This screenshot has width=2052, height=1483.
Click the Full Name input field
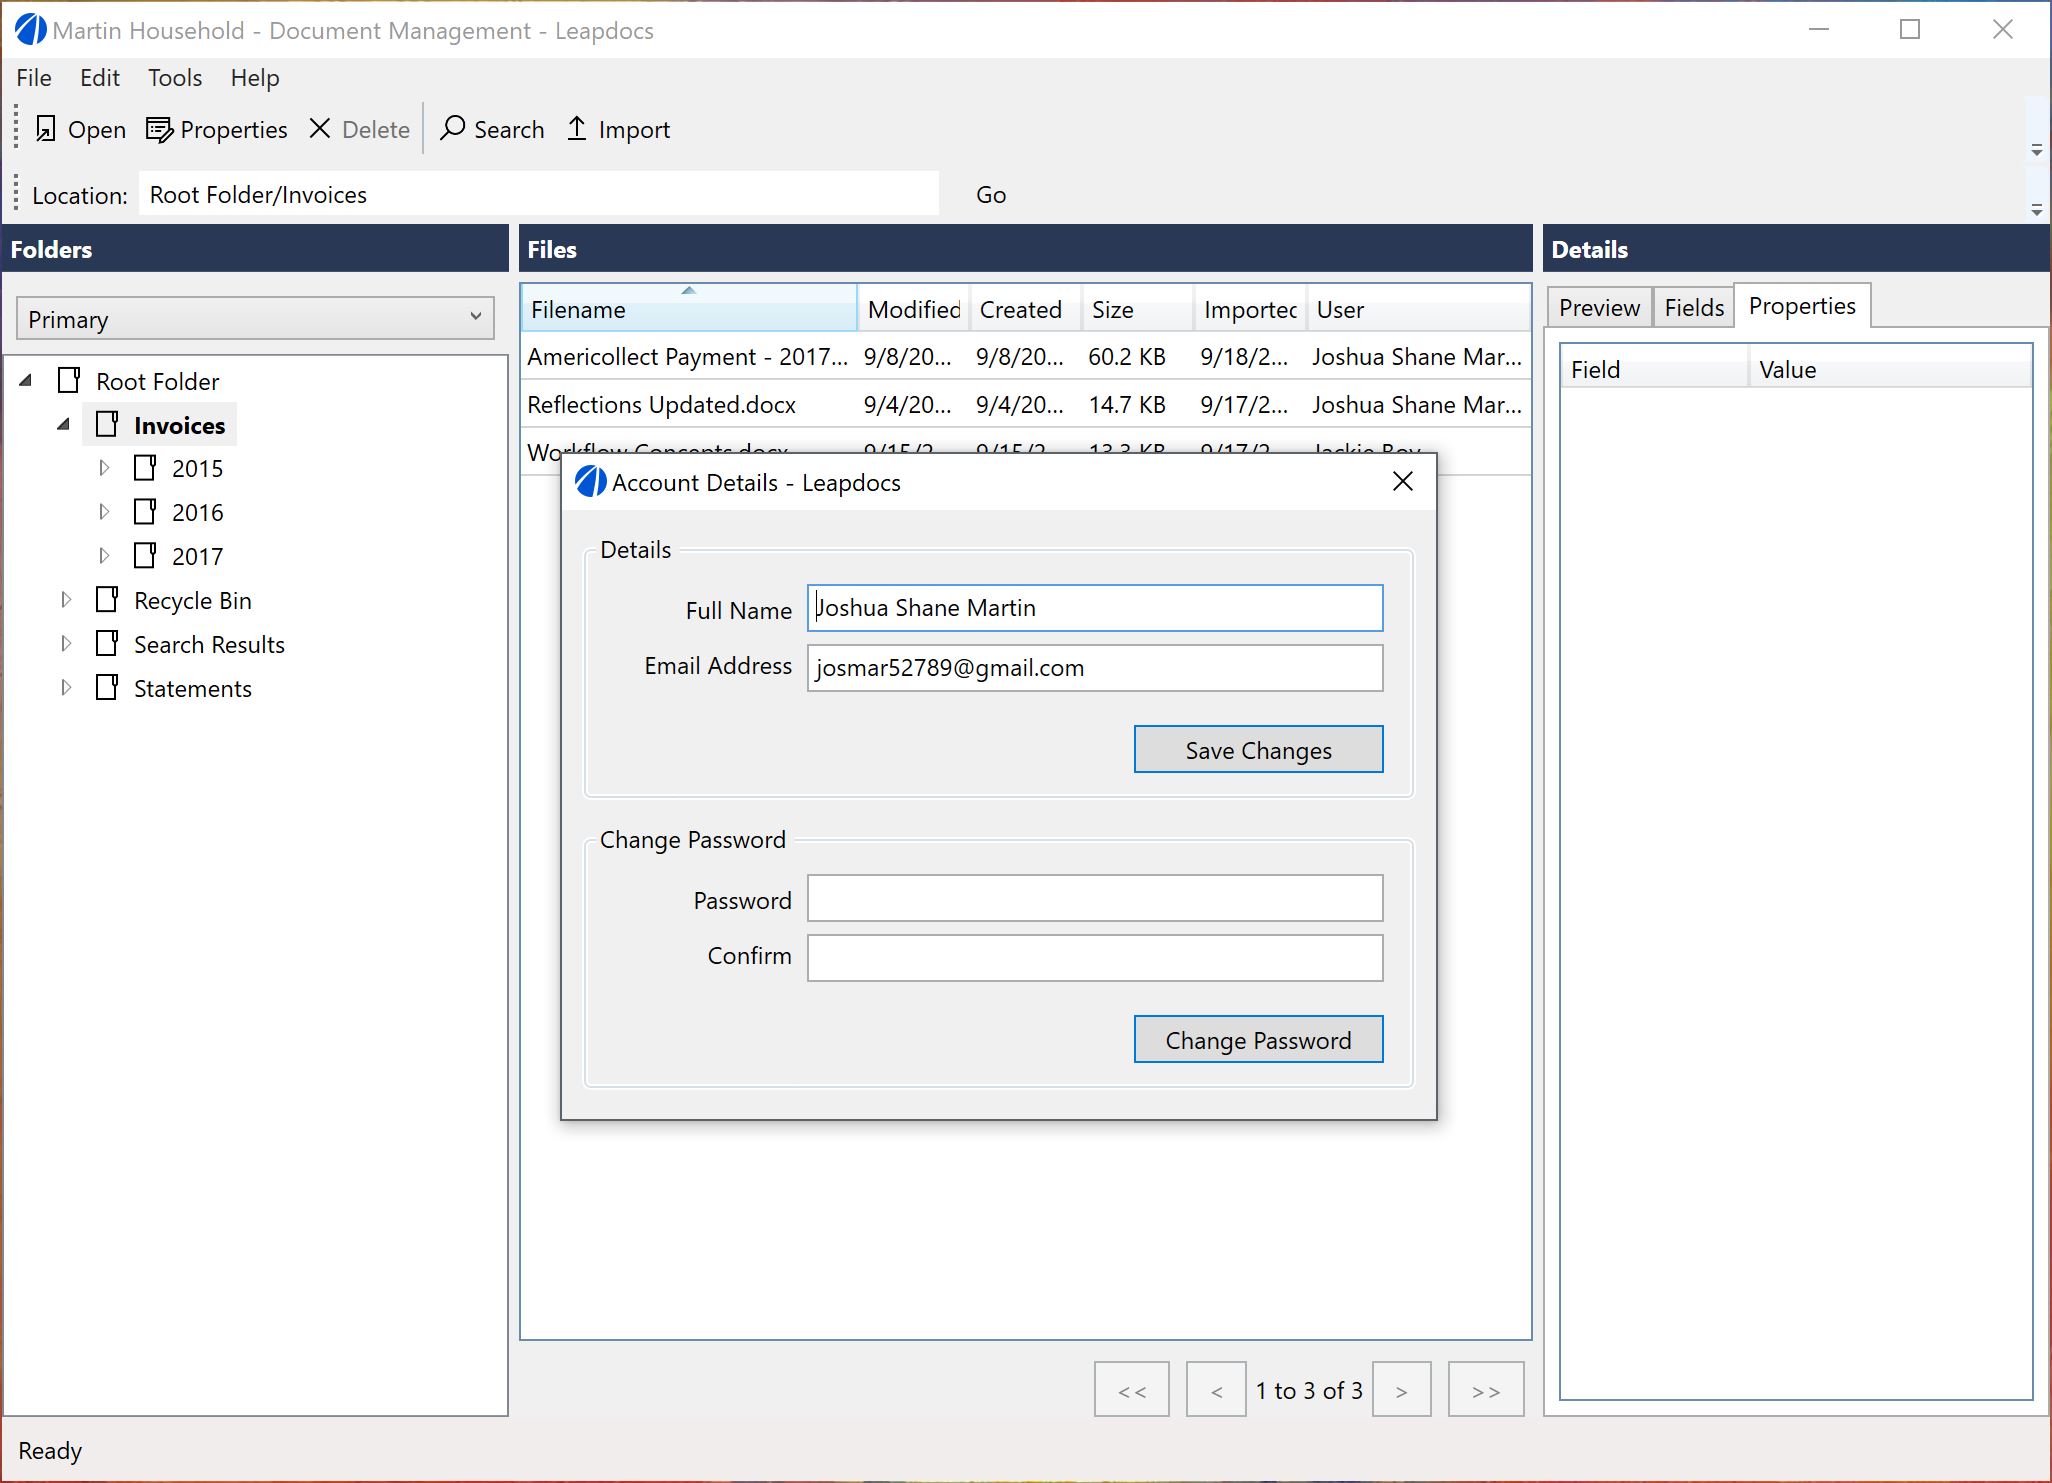click(1095, 608)
